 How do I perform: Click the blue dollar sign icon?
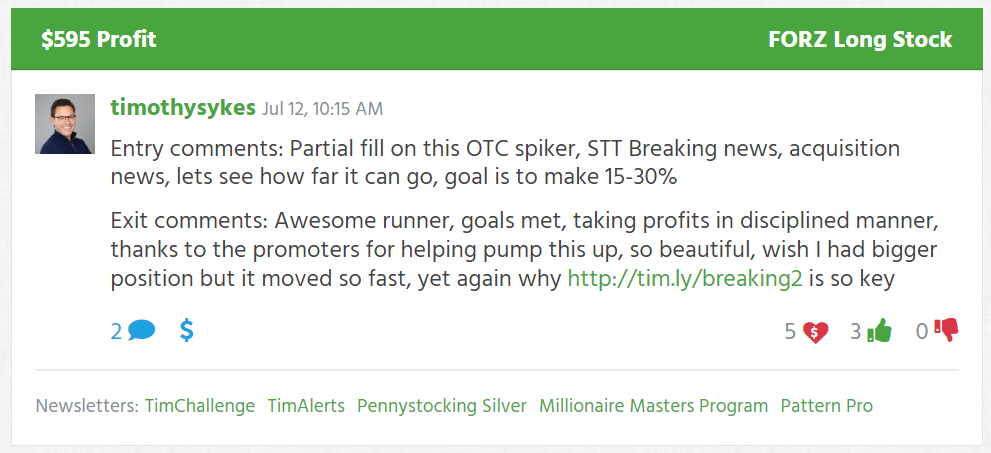click(x=186, y=330)
